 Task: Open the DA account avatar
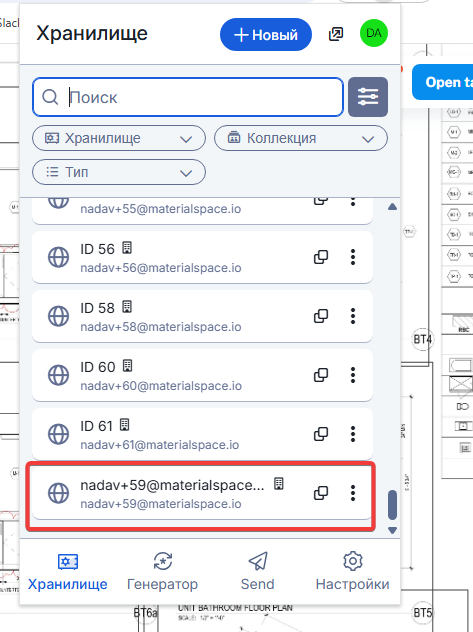[373, 33]
